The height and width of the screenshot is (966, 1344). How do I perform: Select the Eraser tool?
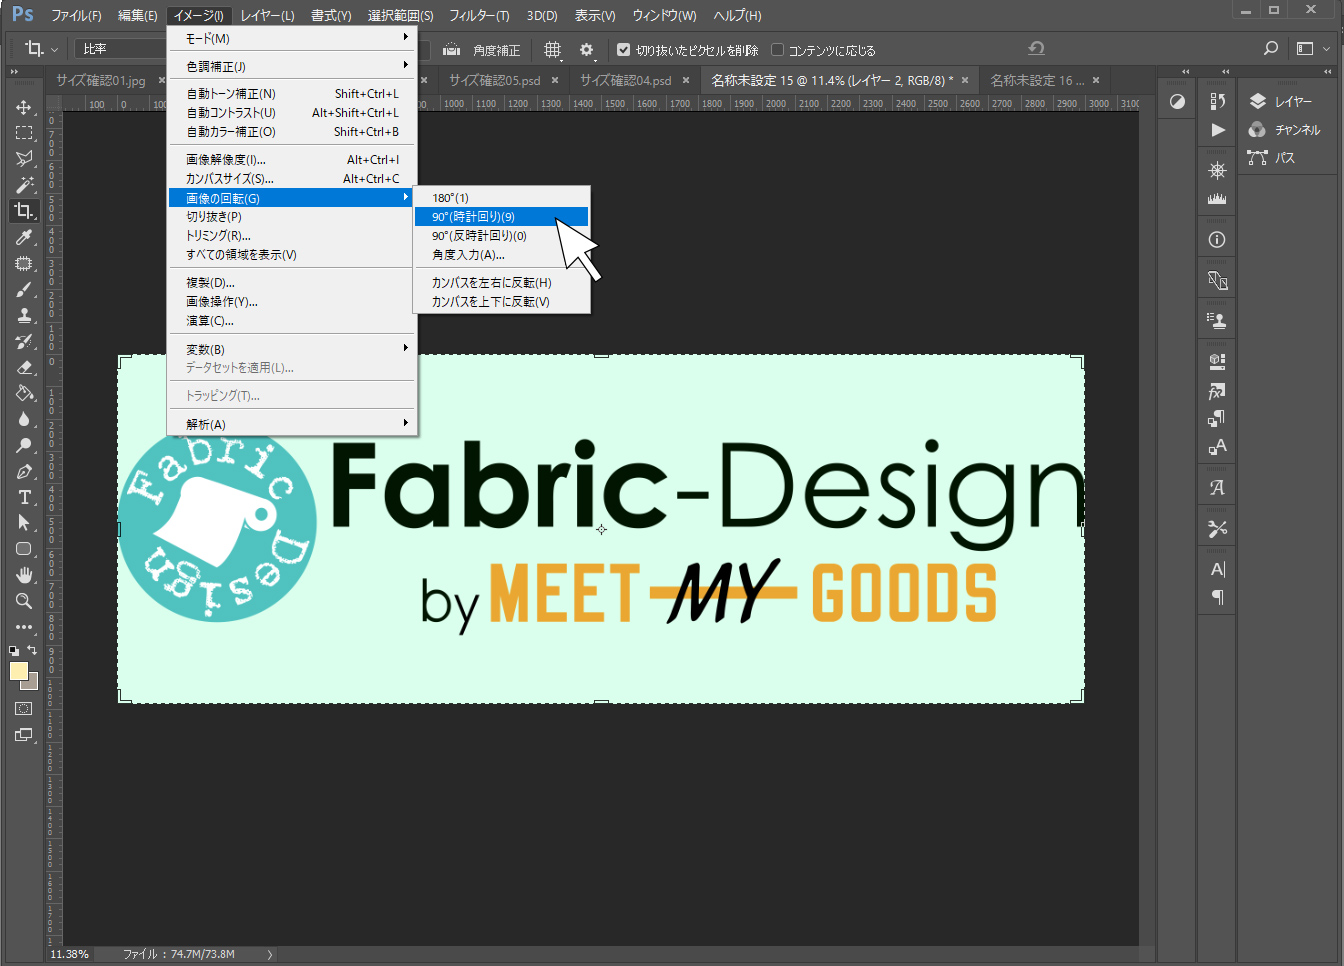coord(24,367)
